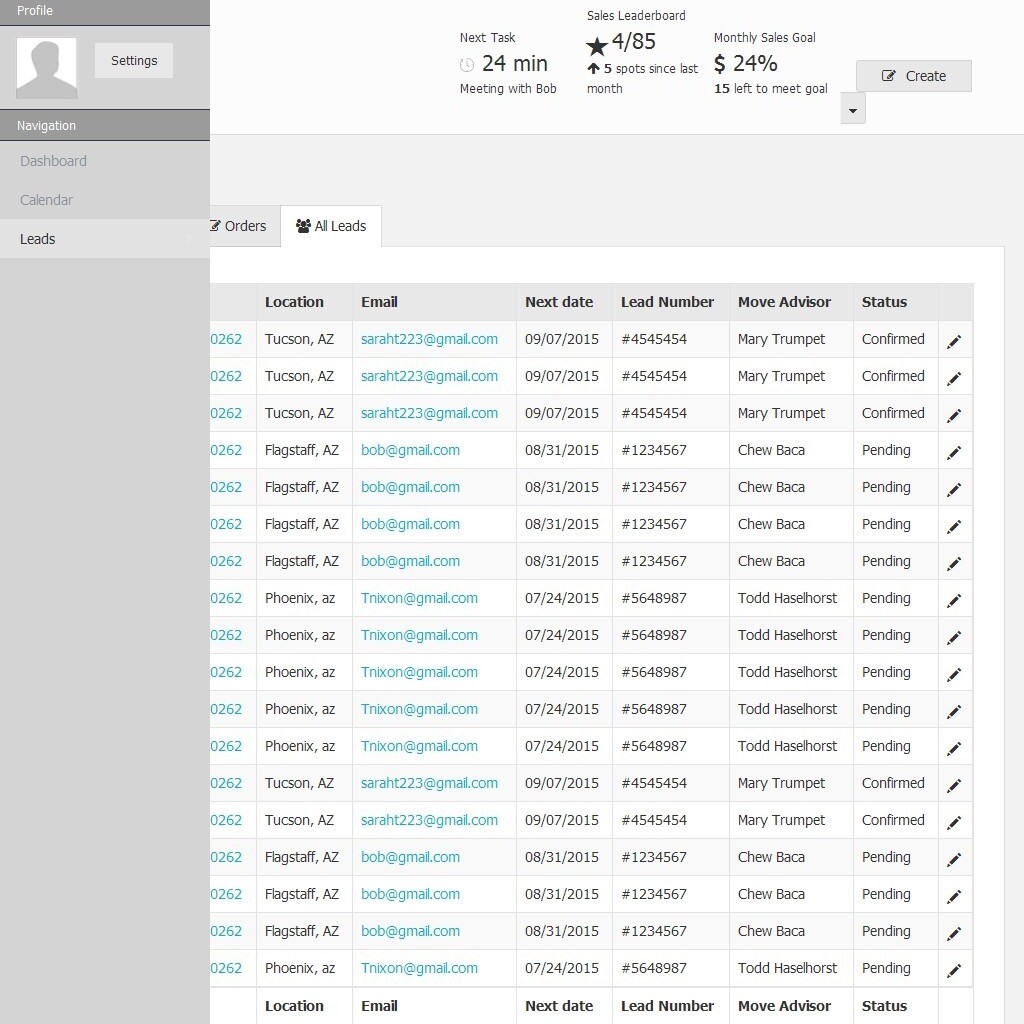
Task: Click the pencil icon on the topmost Phoenix row
Action: point(954,600)
